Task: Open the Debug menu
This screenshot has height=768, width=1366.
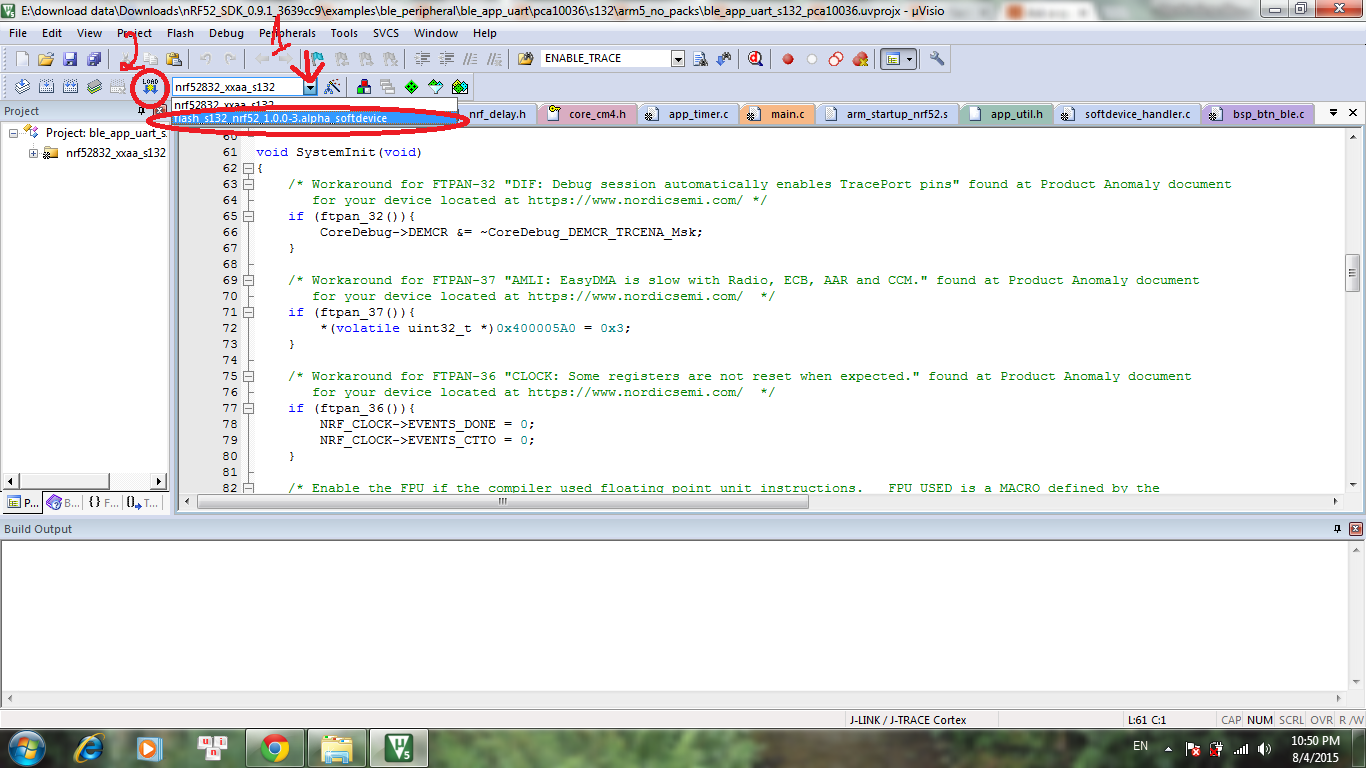Action: (226, 33)
